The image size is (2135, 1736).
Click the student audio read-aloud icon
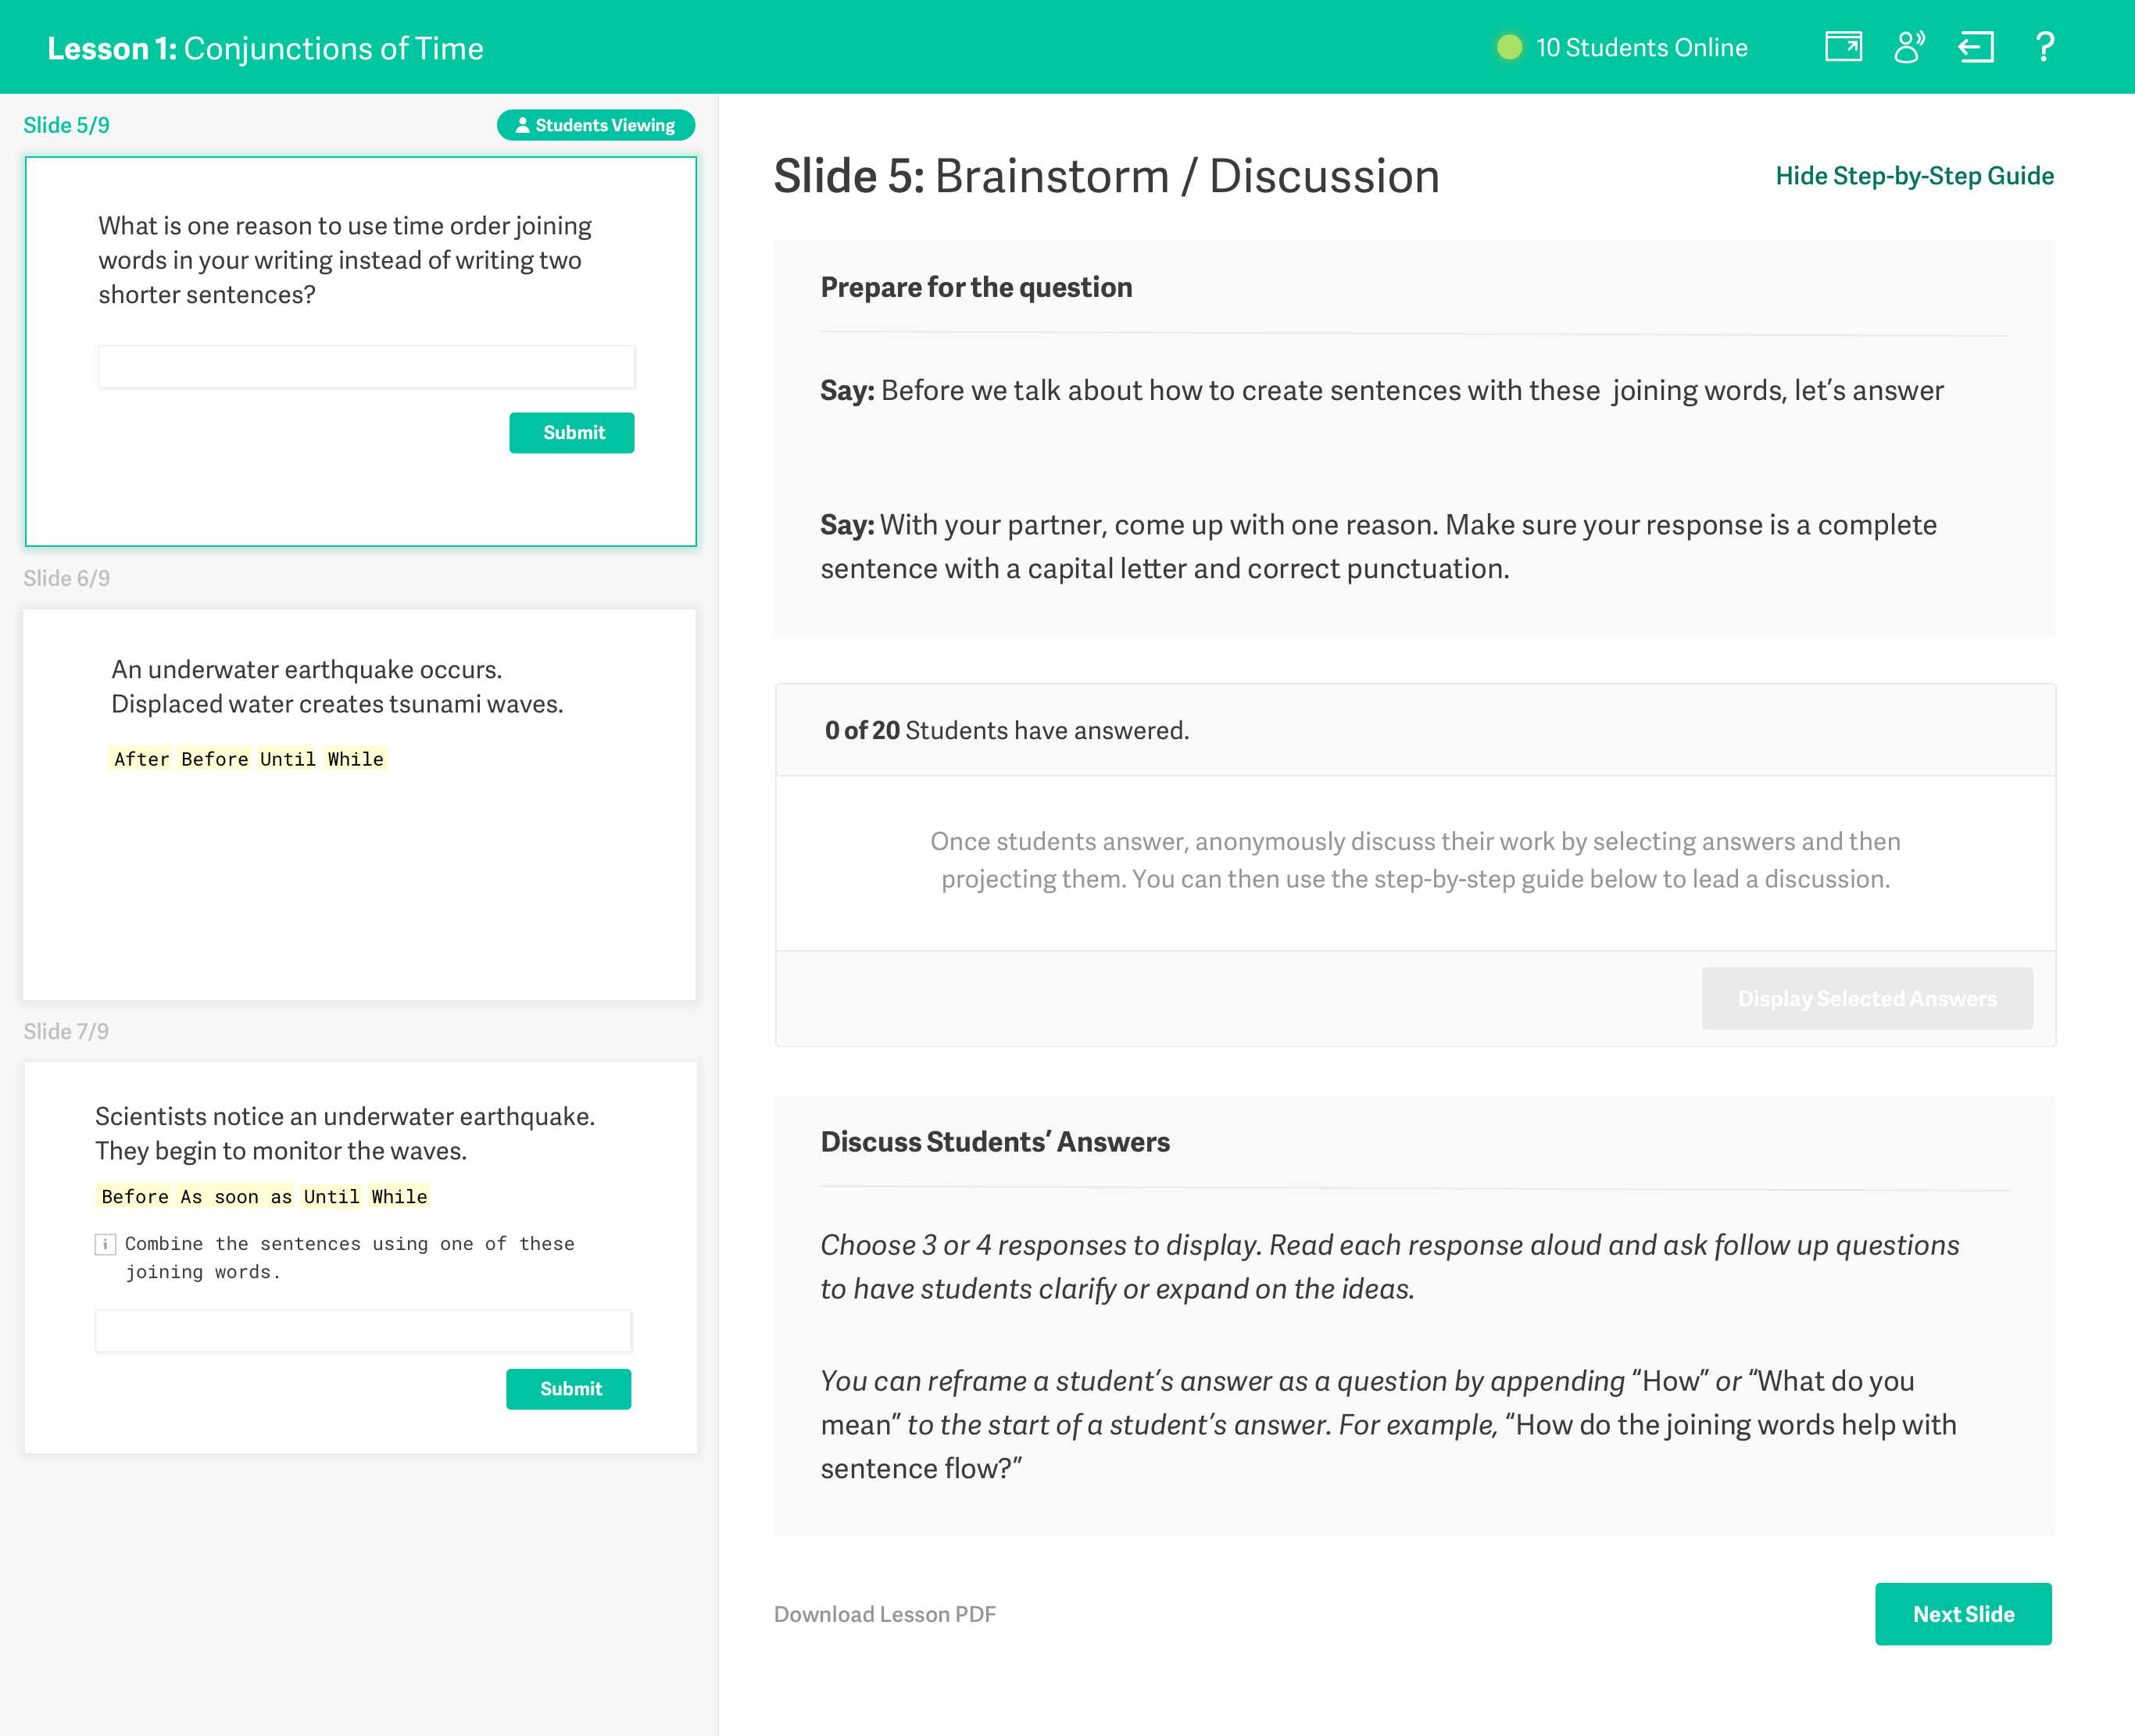(1909, 46)
